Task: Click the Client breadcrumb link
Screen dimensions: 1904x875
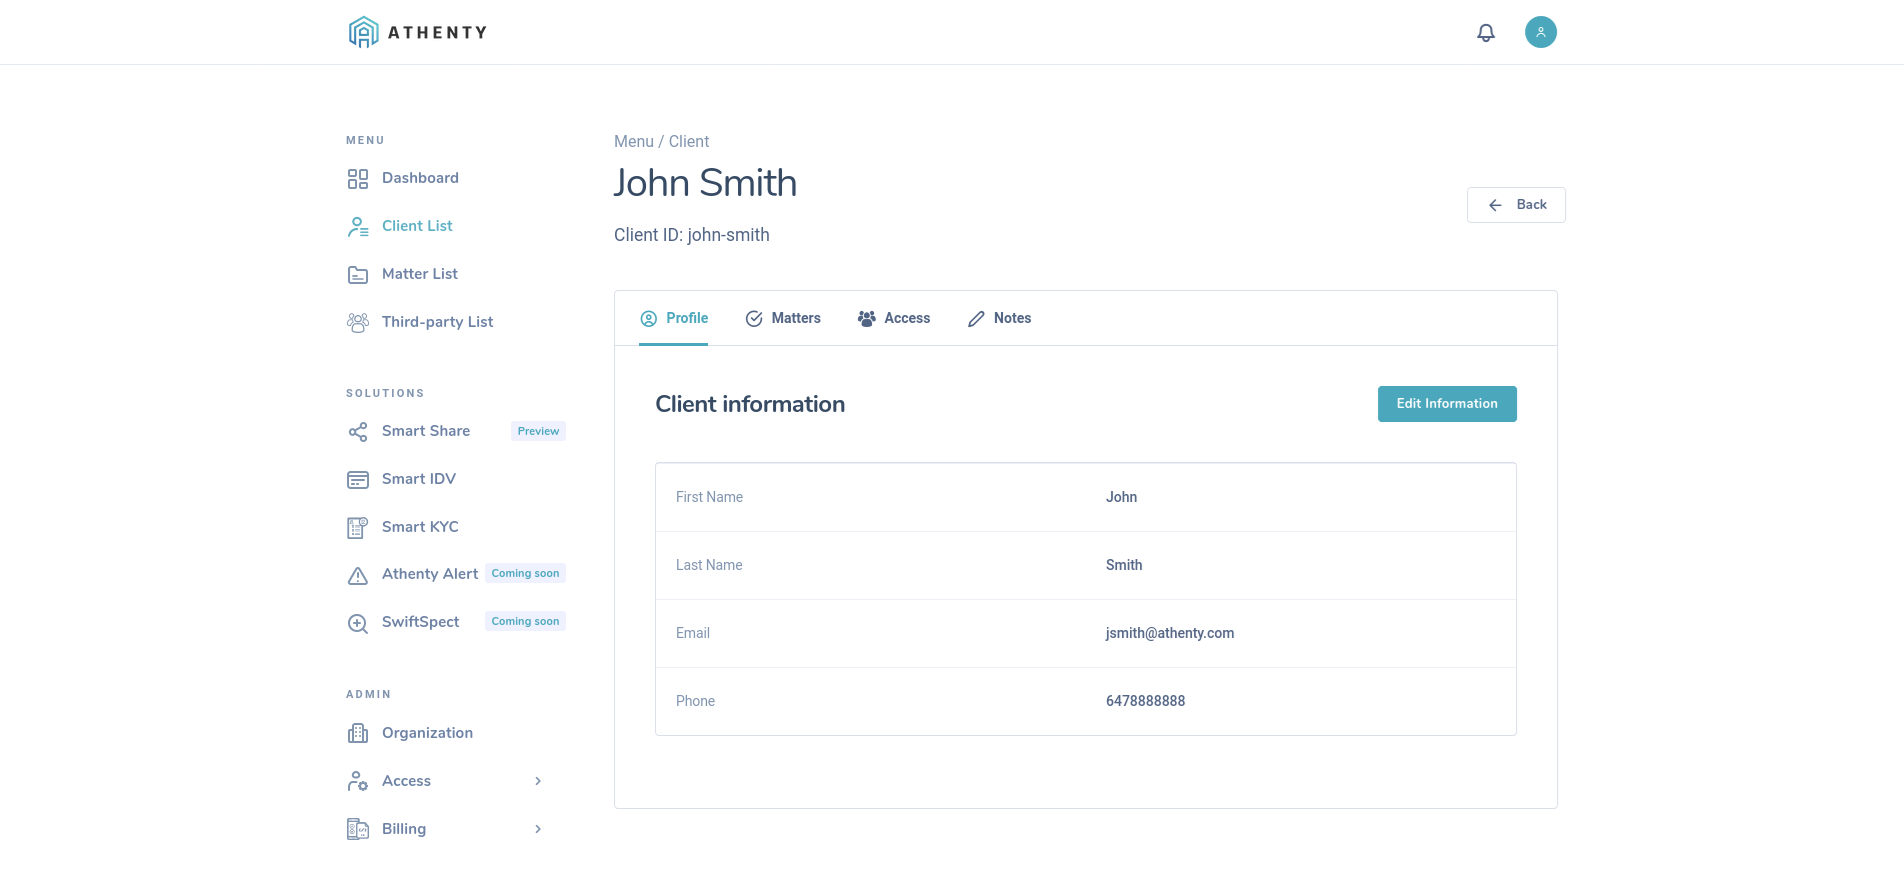Action: pos(689,142)
